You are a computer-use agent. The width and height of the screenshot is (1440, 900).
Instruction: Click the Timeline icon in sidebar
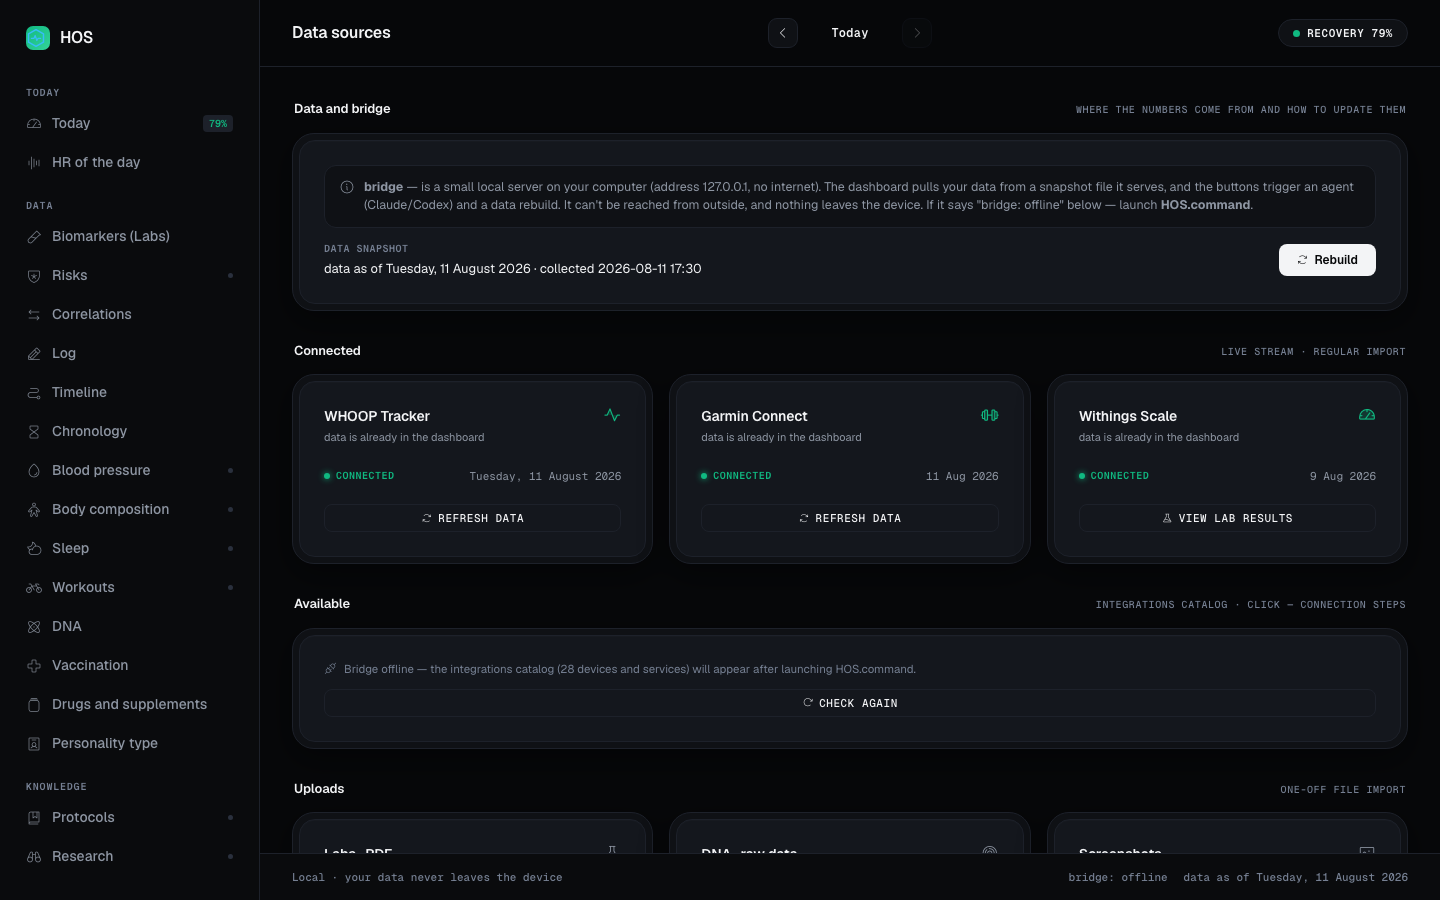(34, 393)
